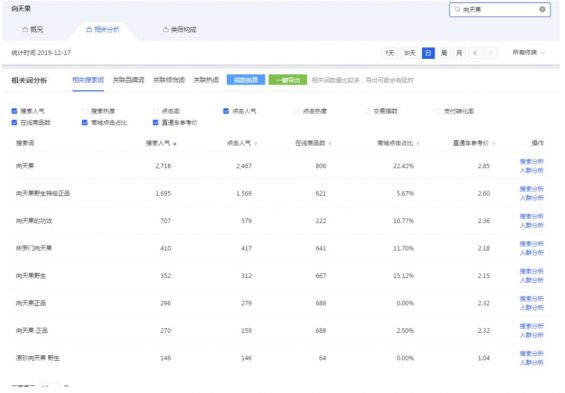This screenshot has width=565, height=393.
Task: Open 人群分析 for 向天果野生特级正品 row
Action: [531, 198]
